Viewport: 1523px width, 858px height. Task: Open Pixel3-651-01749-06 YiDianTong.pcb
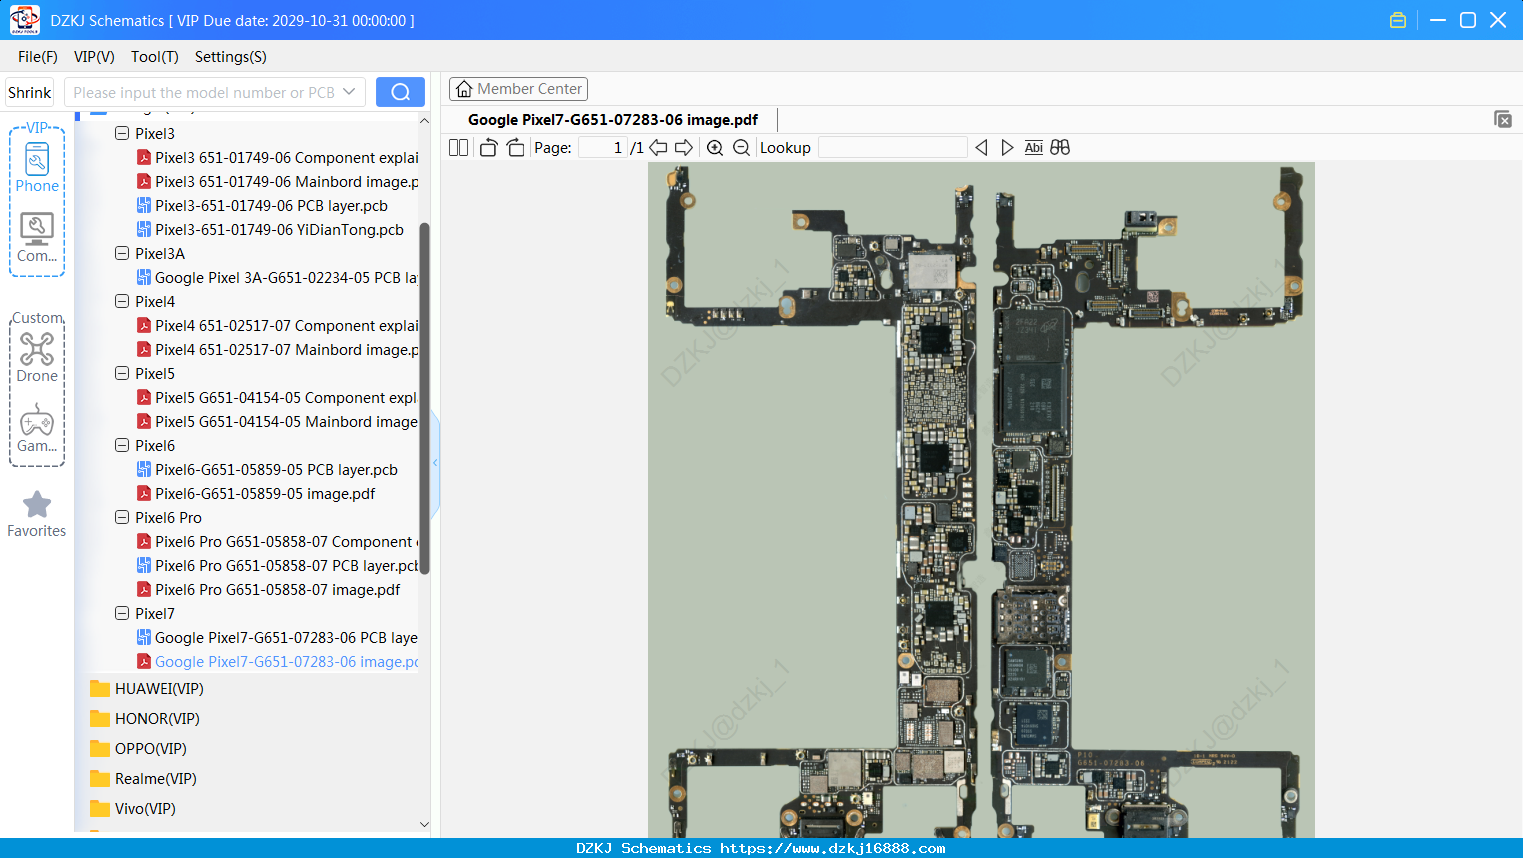point(270,229)
